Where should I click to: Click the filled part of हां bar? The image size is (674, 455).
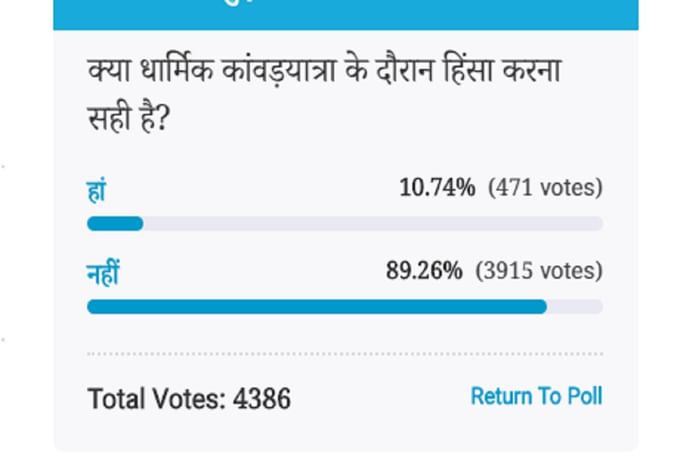[115, 223]
